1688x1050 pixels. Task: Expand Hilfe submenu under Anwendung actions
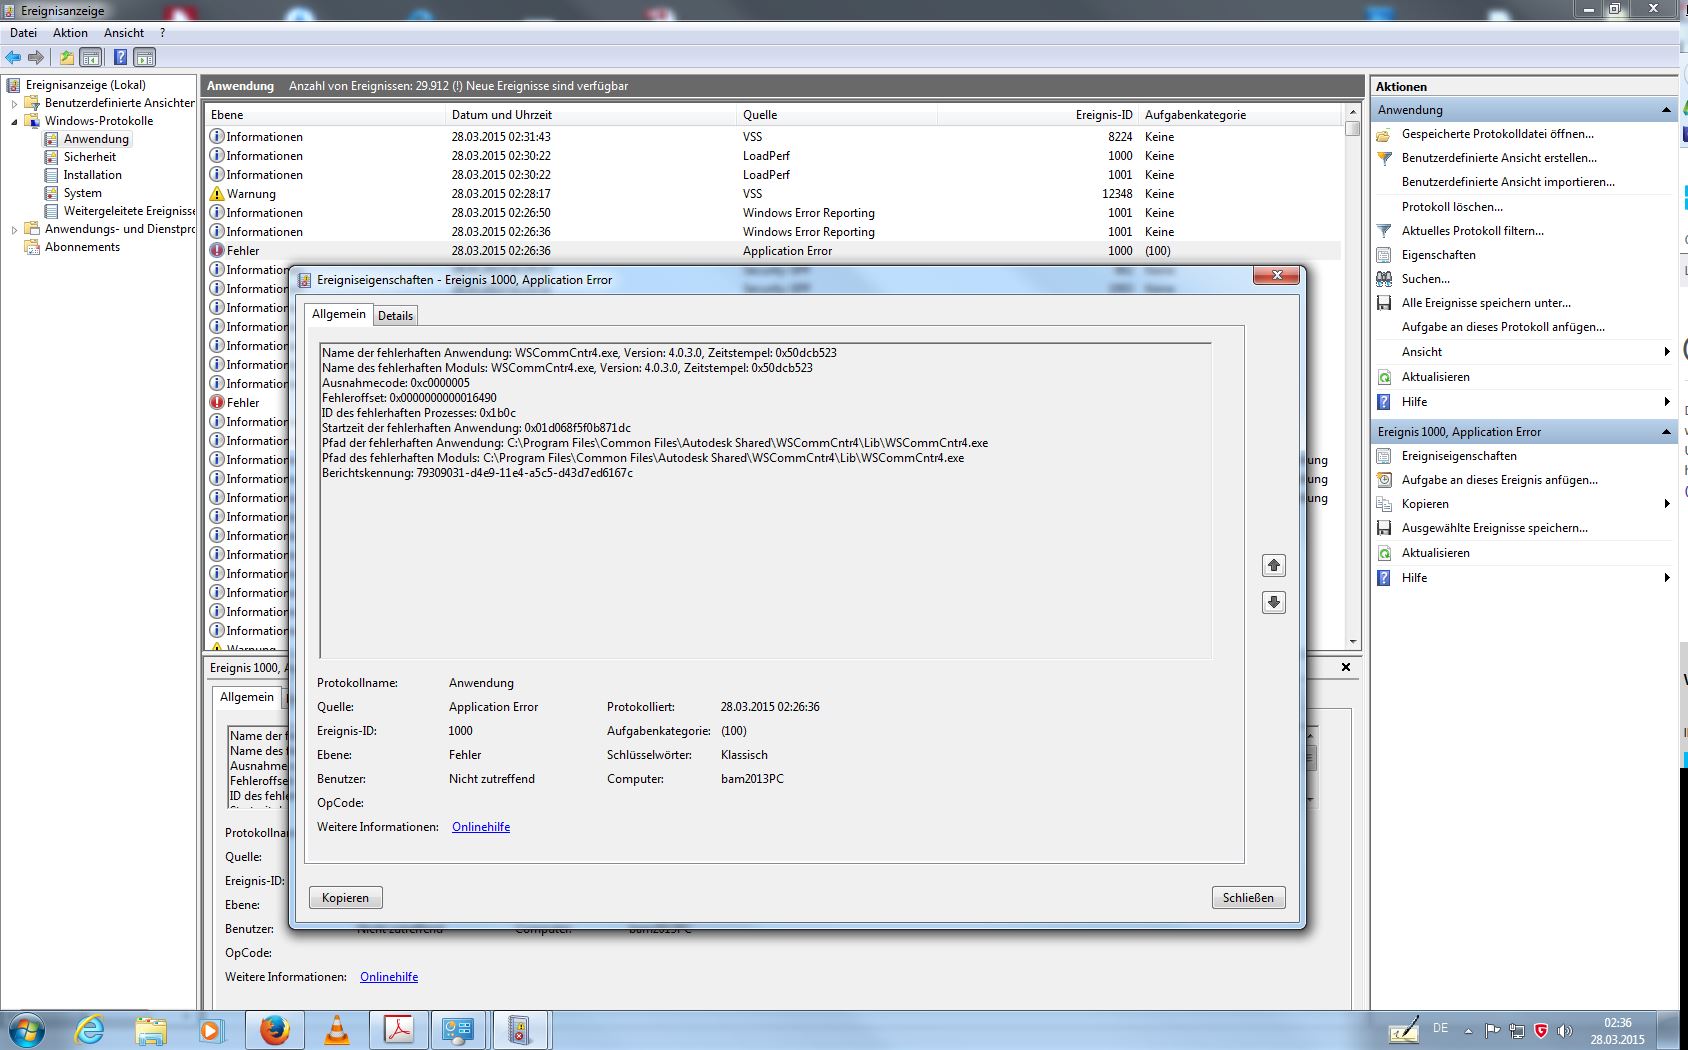[1667, 402]
